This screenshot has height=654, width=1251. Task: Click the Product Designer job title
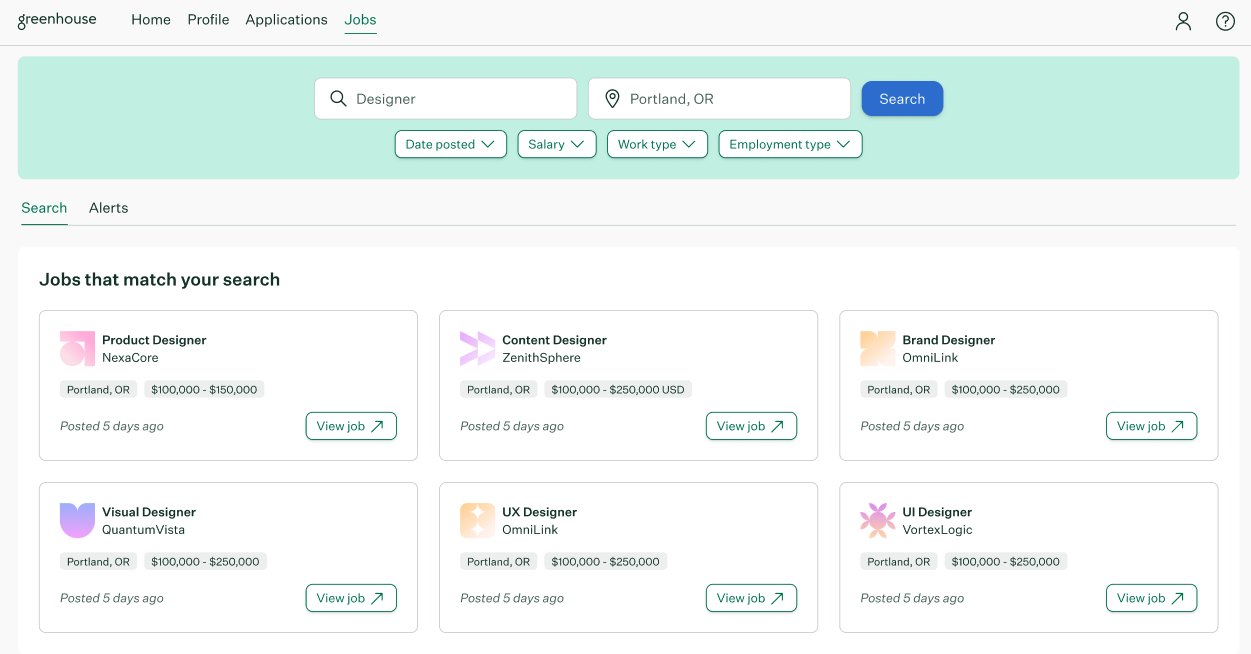[x=154, y=340]
